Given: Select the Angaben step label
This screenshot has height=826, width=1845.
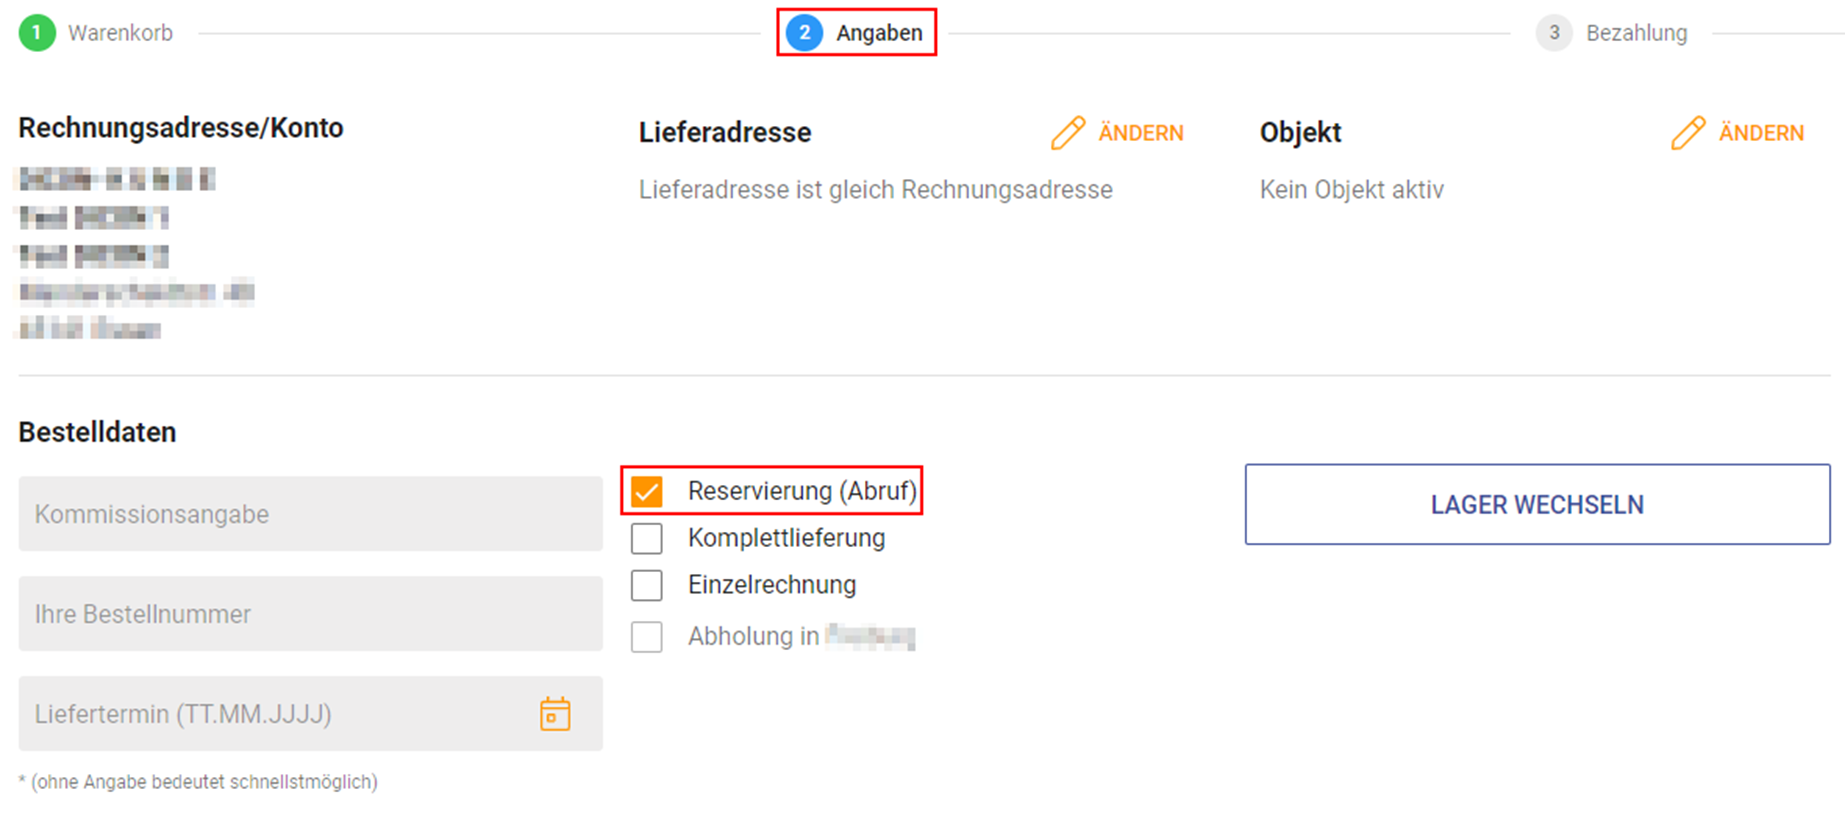Looking at the screenshot, I should pos(879,33).
